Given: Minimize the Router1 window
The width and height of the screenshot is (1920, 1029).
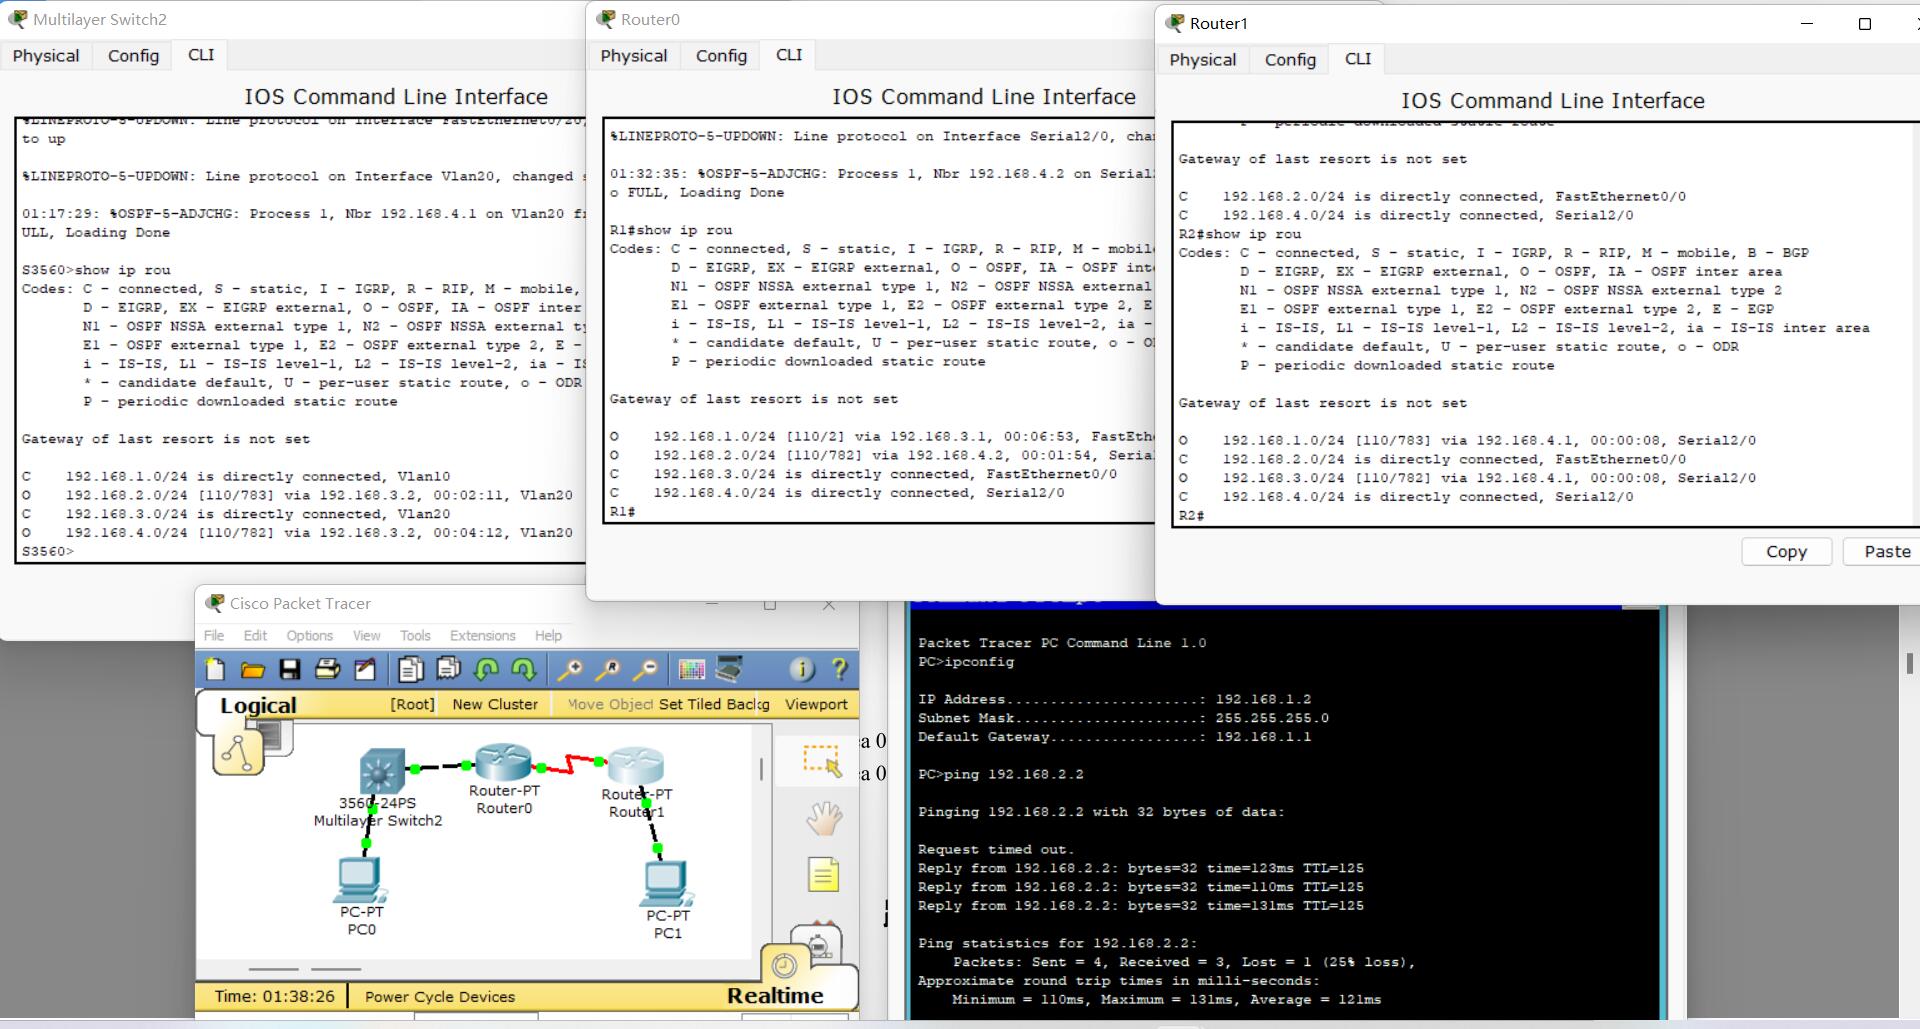Looking at the screenshot, I should pos(1807,24).
